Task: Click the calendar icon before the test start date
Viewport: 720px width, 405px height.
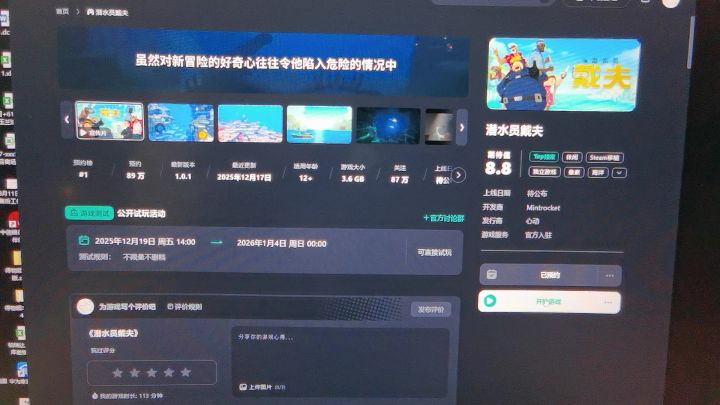Action: point(84,240)
